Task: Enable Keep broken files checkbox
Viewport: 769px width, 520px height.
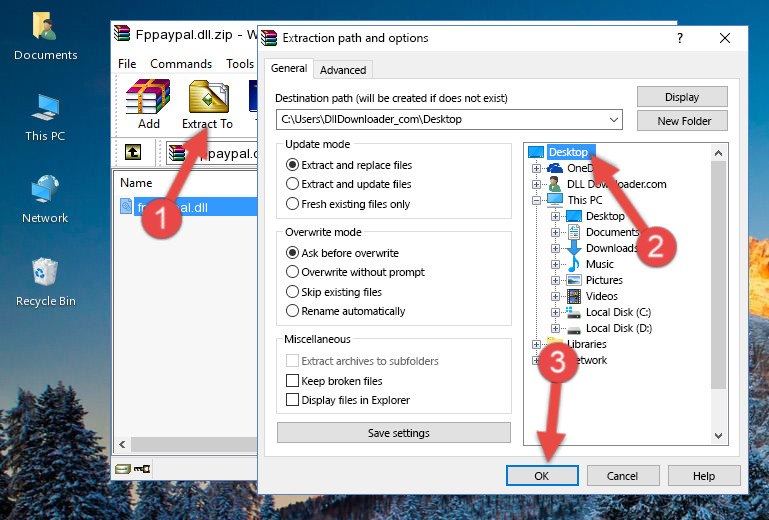Action: pos(292,381)
